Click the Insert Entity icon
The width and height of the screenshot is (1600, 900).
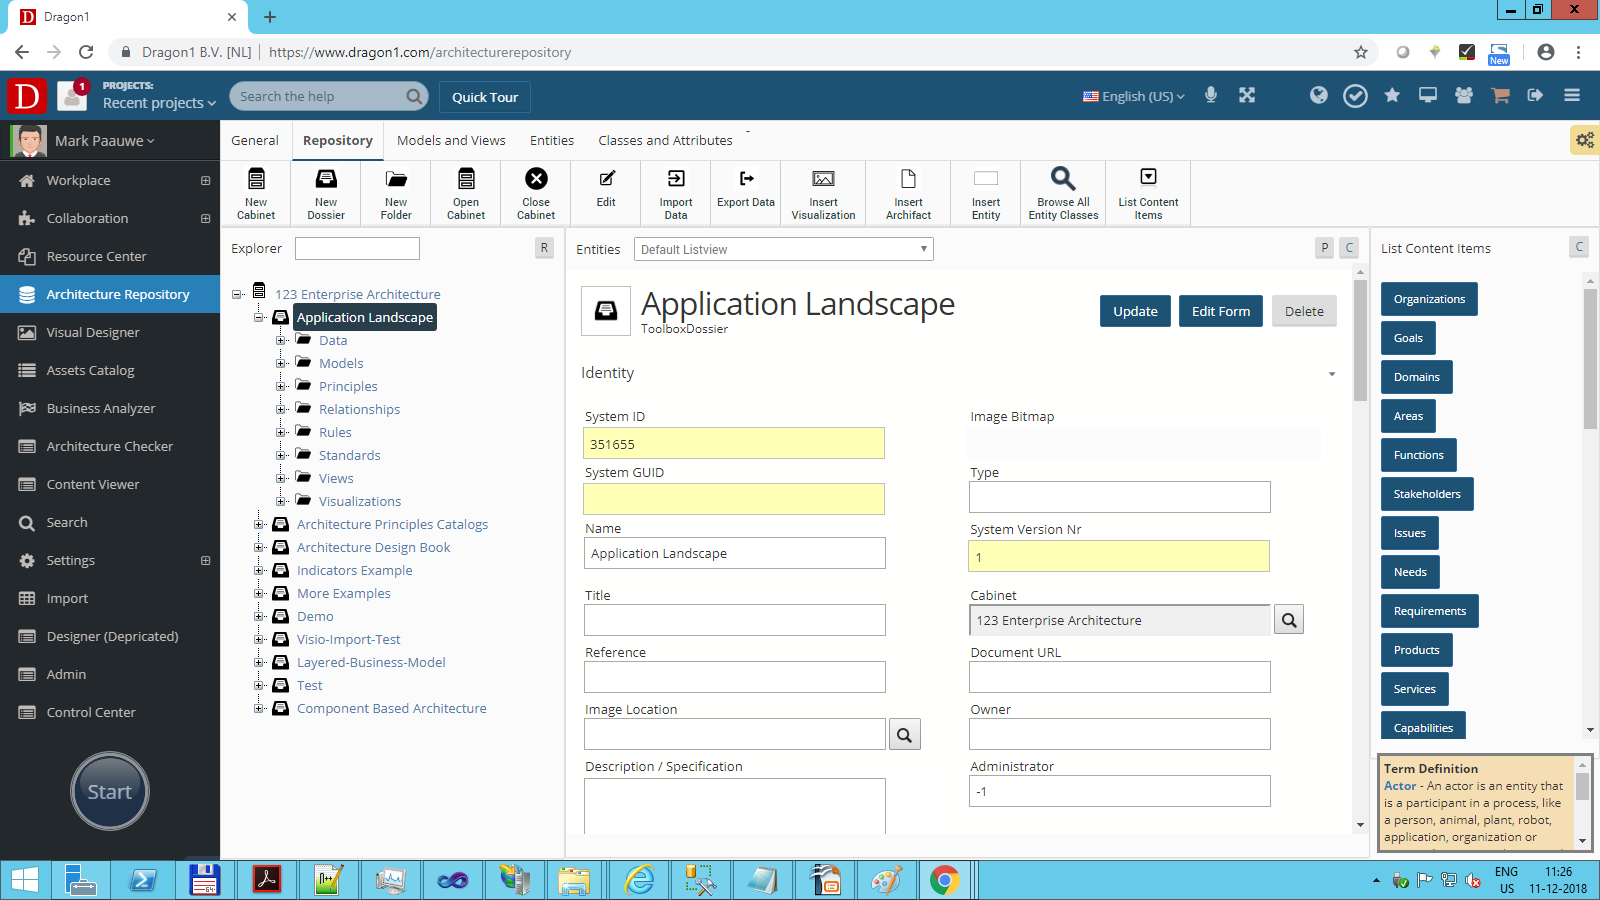(x=986, y=178)
